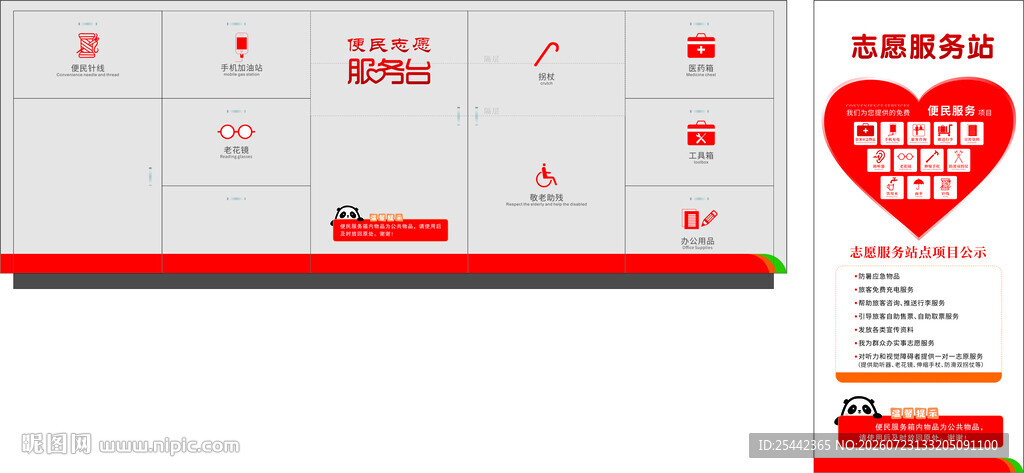Click the 志愿服务站点项目公示 heading
This screenshot has width=1024, height=473.
click(x=918, y=252)
